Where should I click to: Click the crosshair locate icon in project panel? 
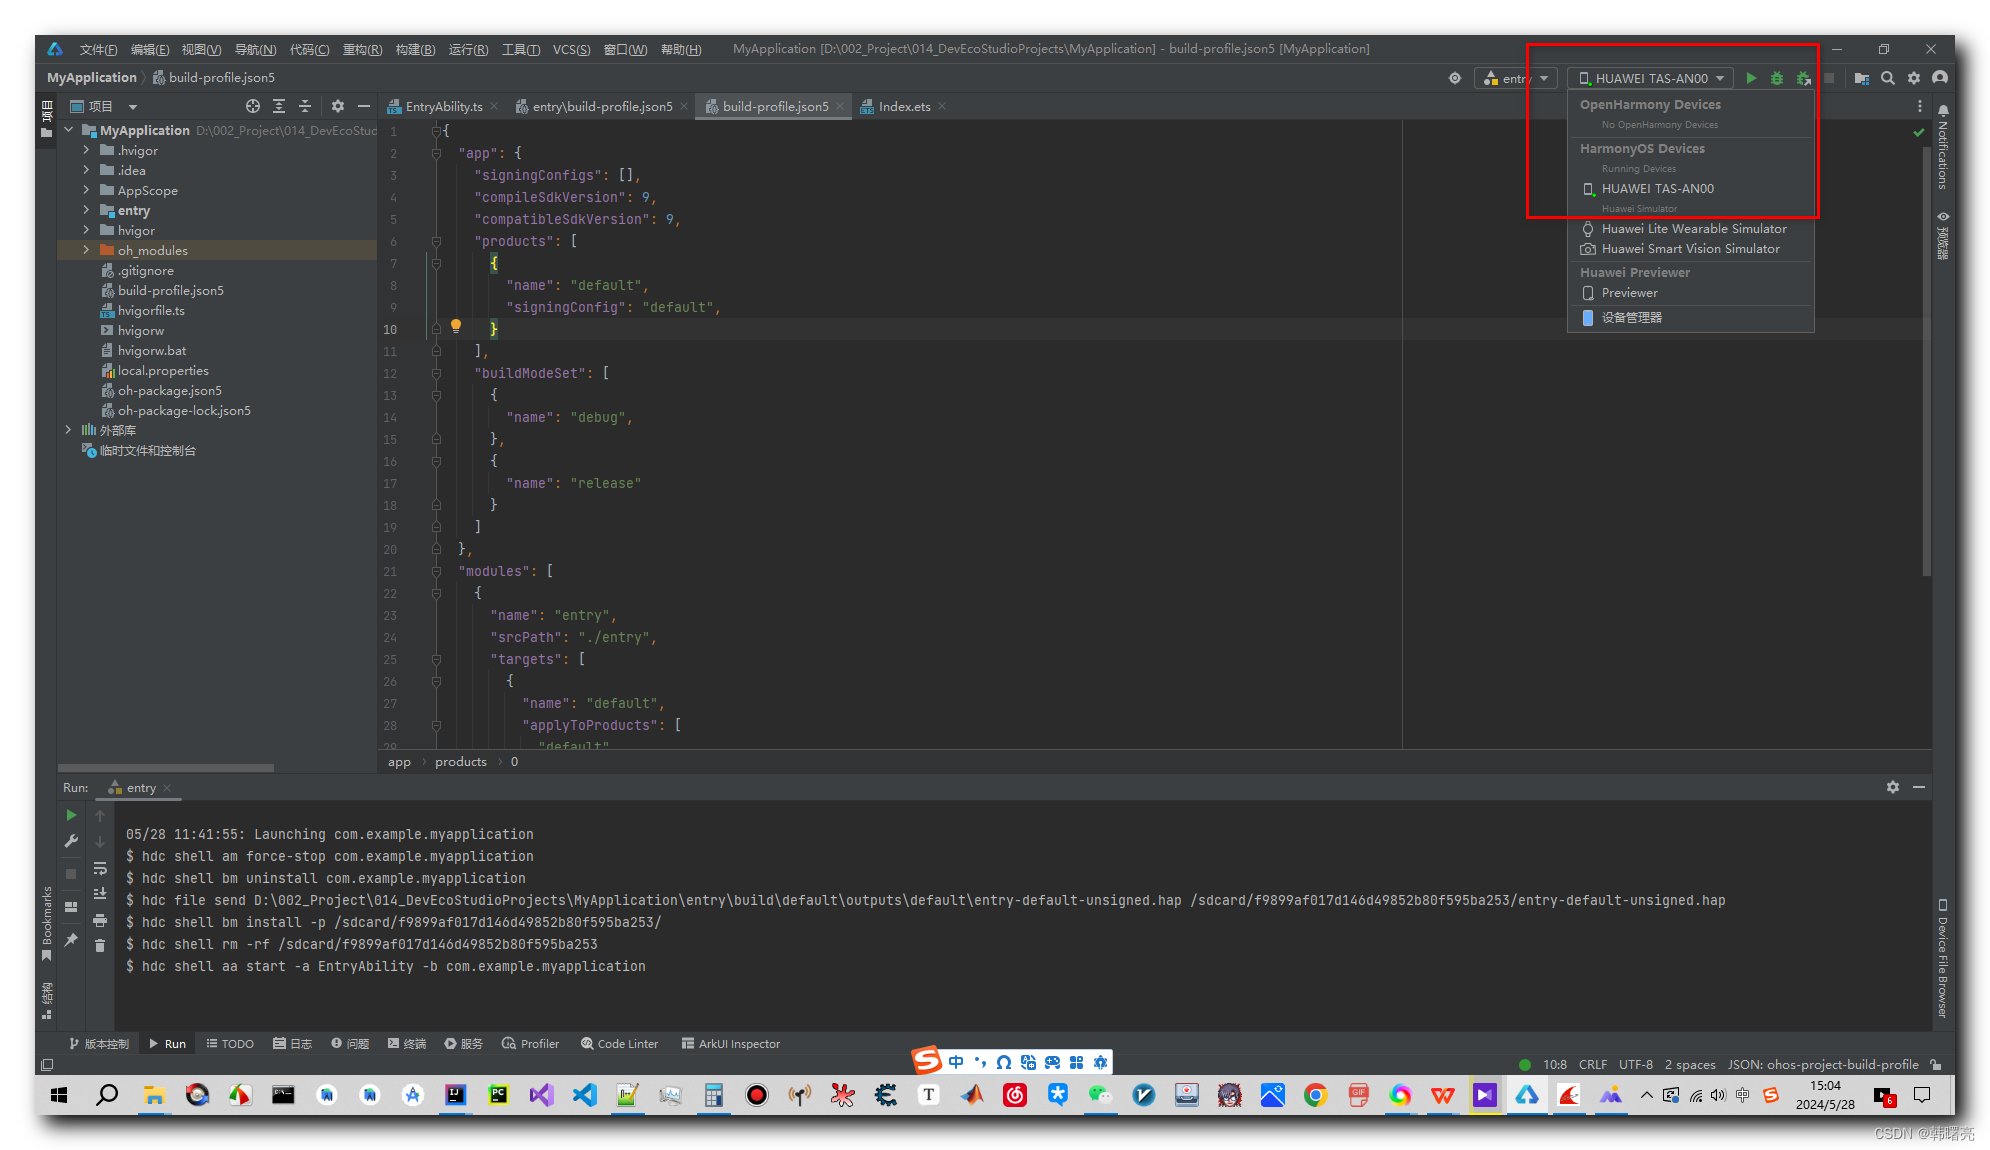click(253, 106)
